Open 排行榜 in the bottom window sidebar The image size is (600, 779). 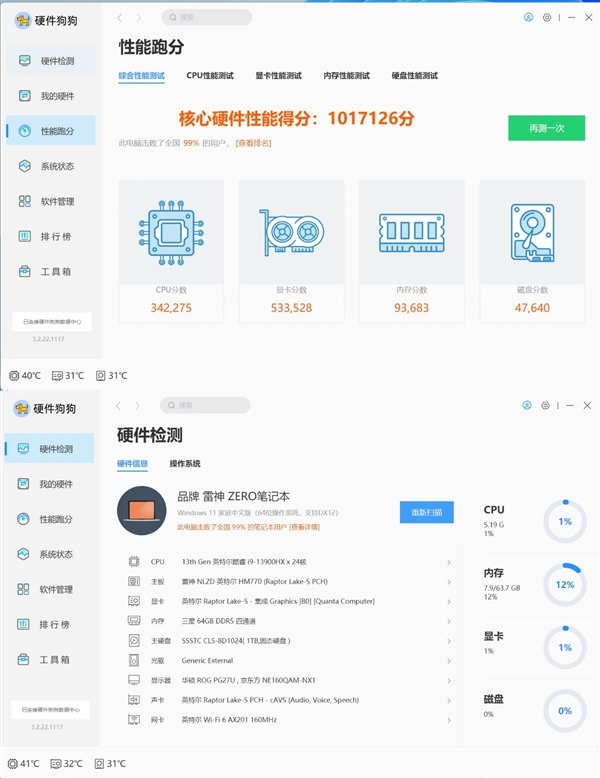(x=49, y=624)
